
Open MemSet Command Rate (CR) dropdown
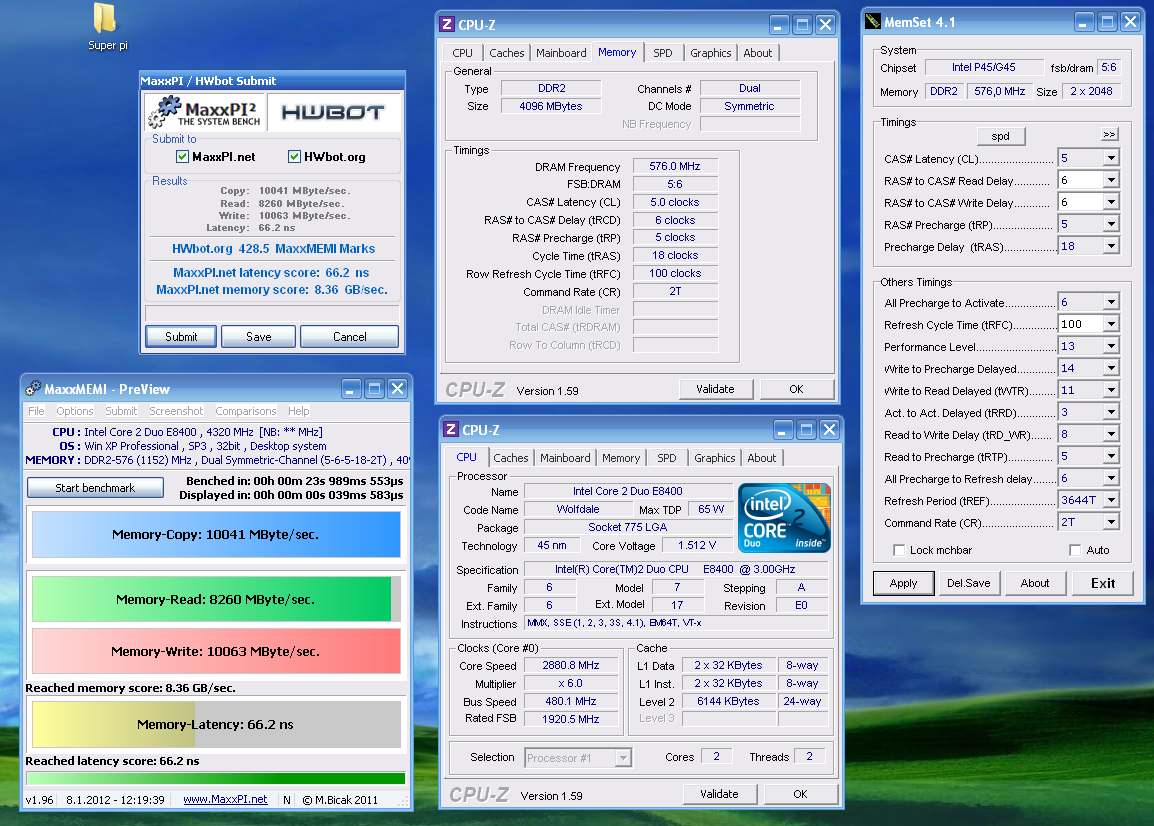pos(1111,523)
